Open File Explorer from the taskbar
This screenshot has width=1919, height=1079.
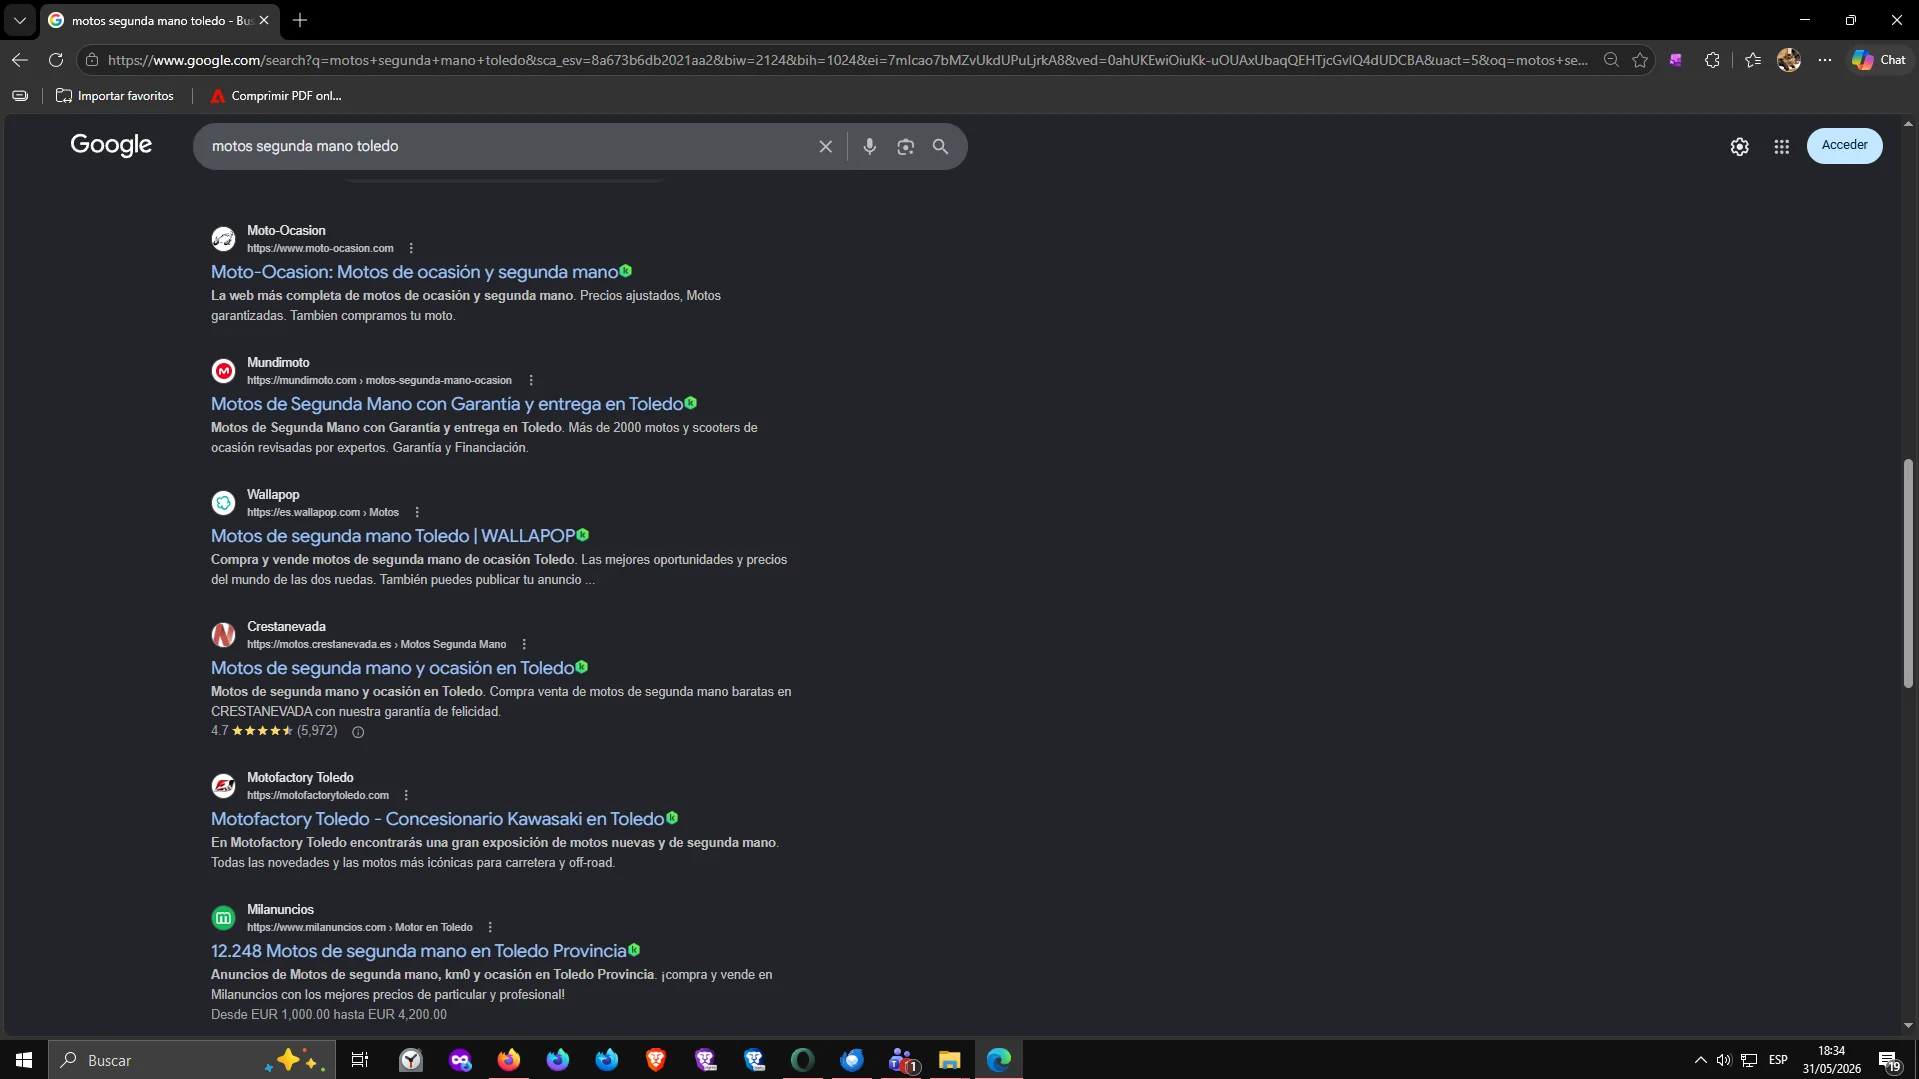pyautogui.click(x=949, y=1060)
